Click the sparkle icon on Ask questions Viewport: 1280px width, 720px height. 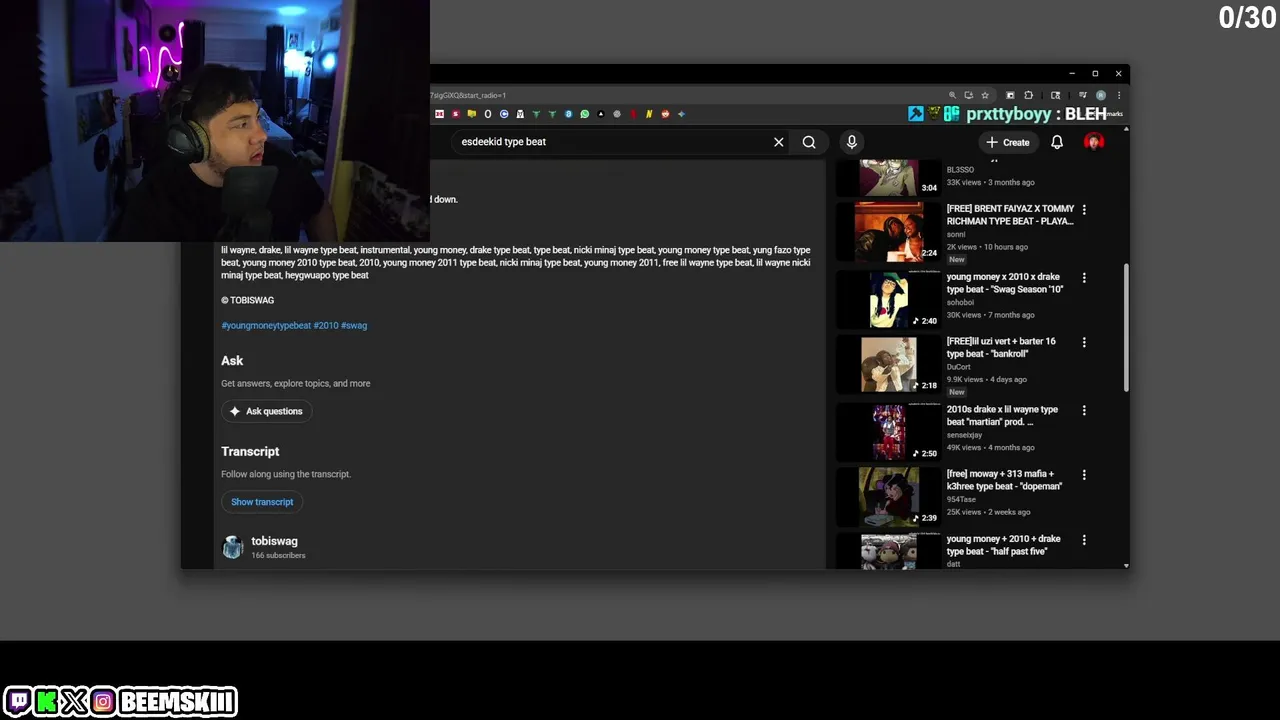point(235,411)
